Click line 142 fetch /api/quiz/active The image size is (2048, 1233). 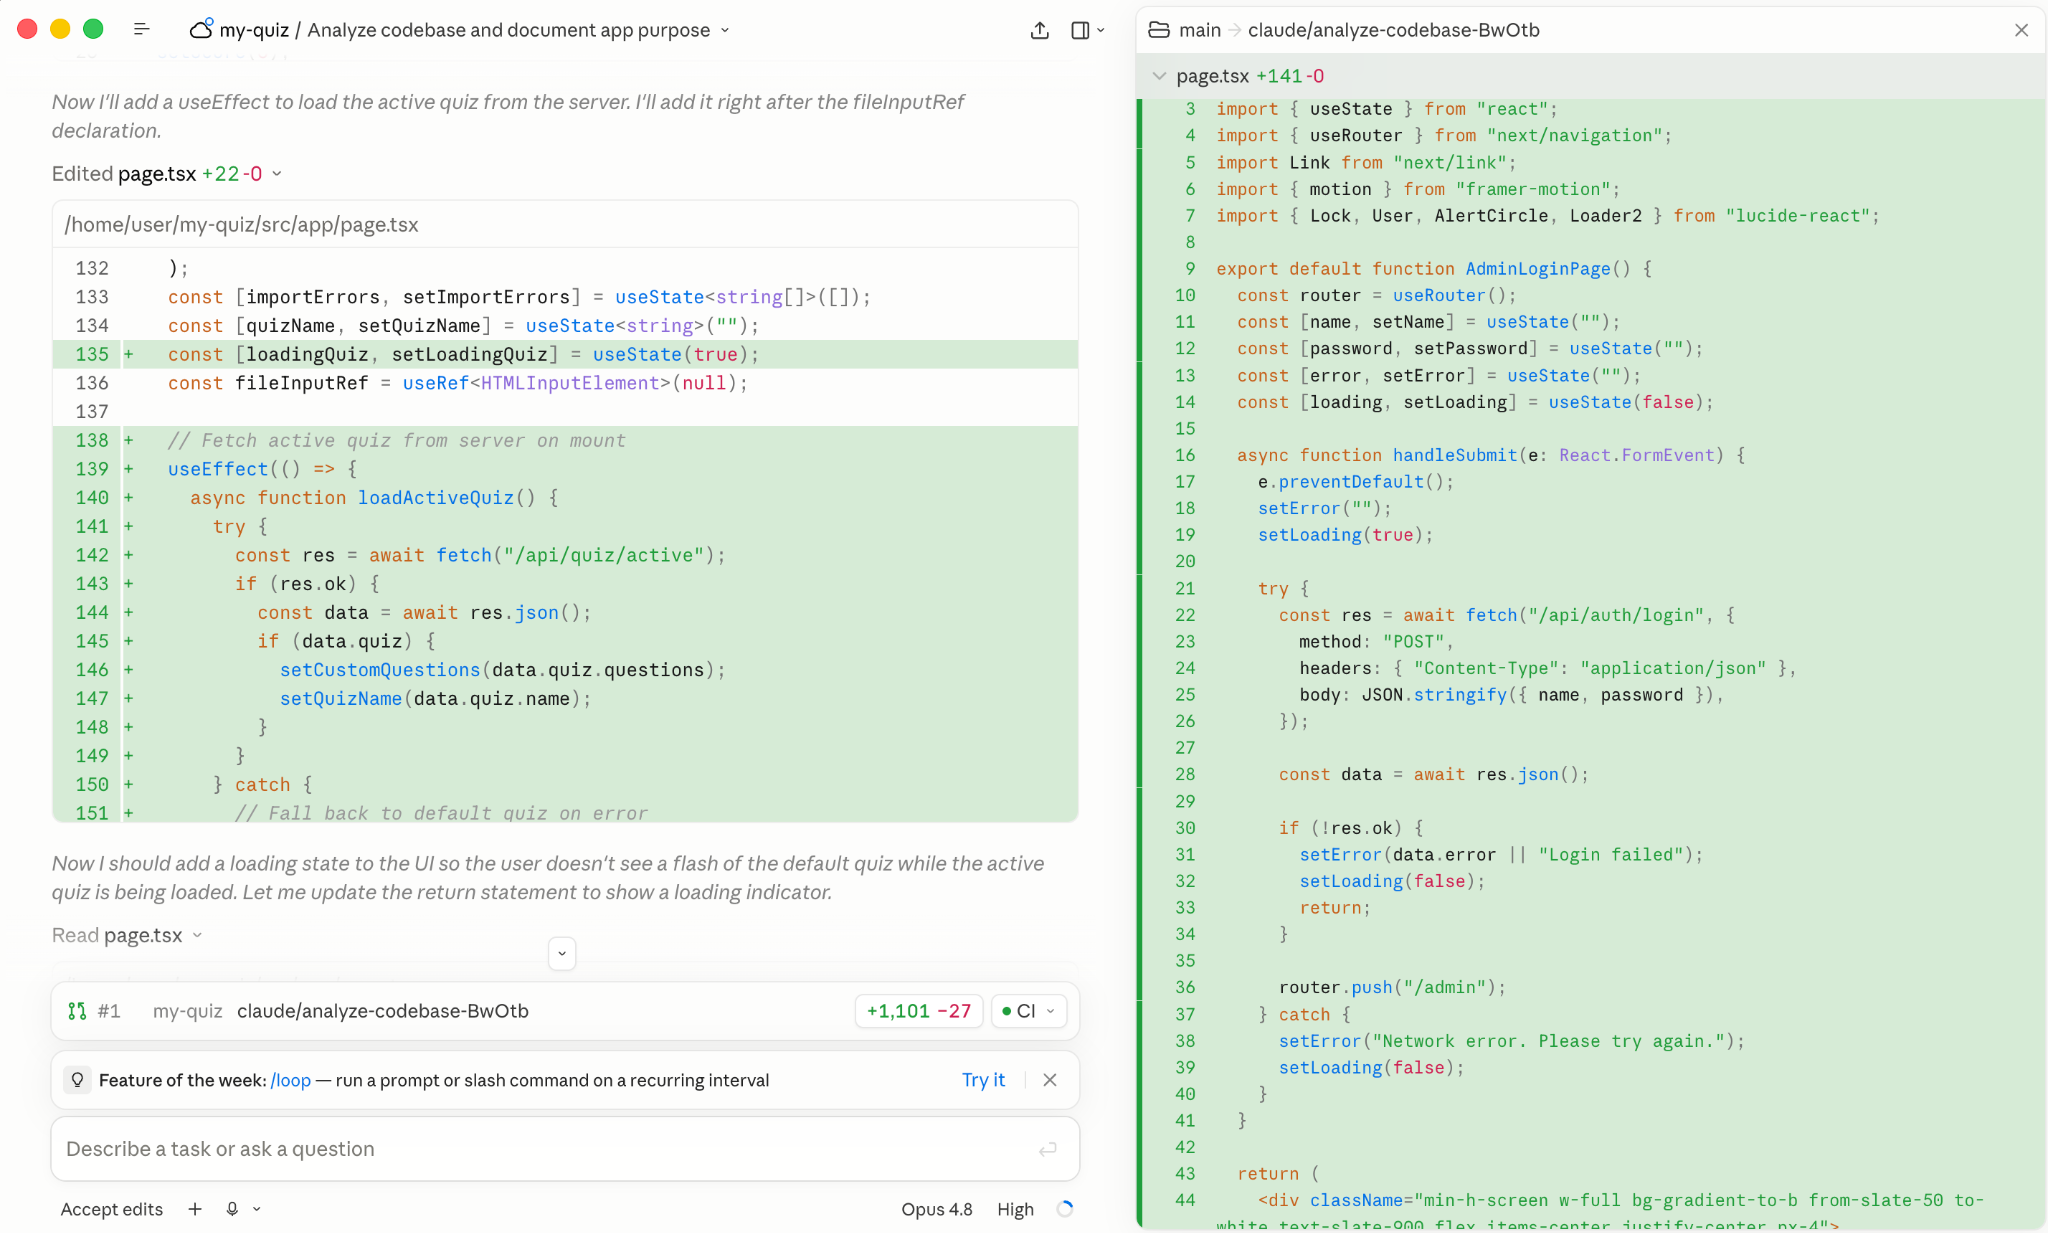point(565,555)
